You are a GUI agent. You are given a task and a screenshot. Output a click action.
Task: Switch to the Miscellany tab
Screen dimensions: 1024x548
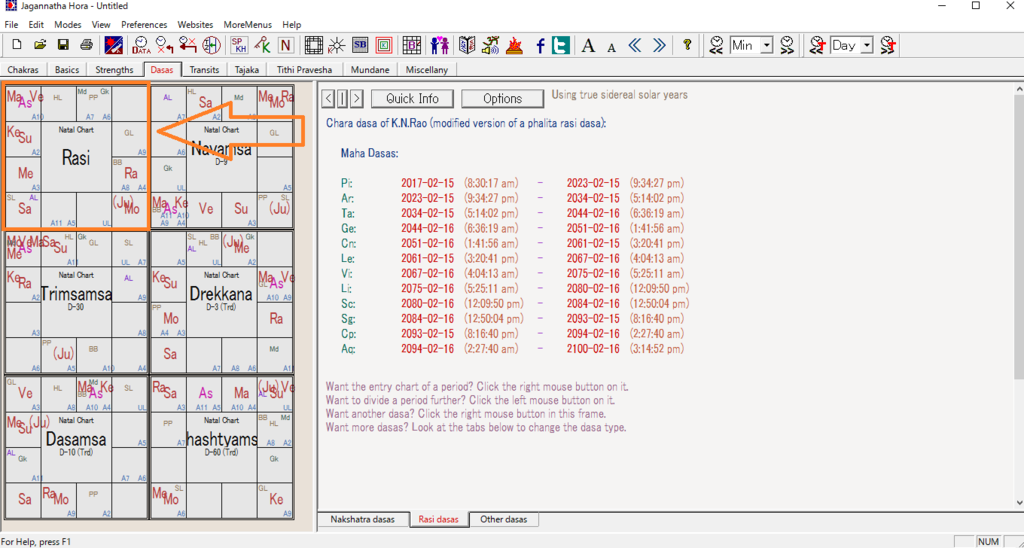(427, 69)
